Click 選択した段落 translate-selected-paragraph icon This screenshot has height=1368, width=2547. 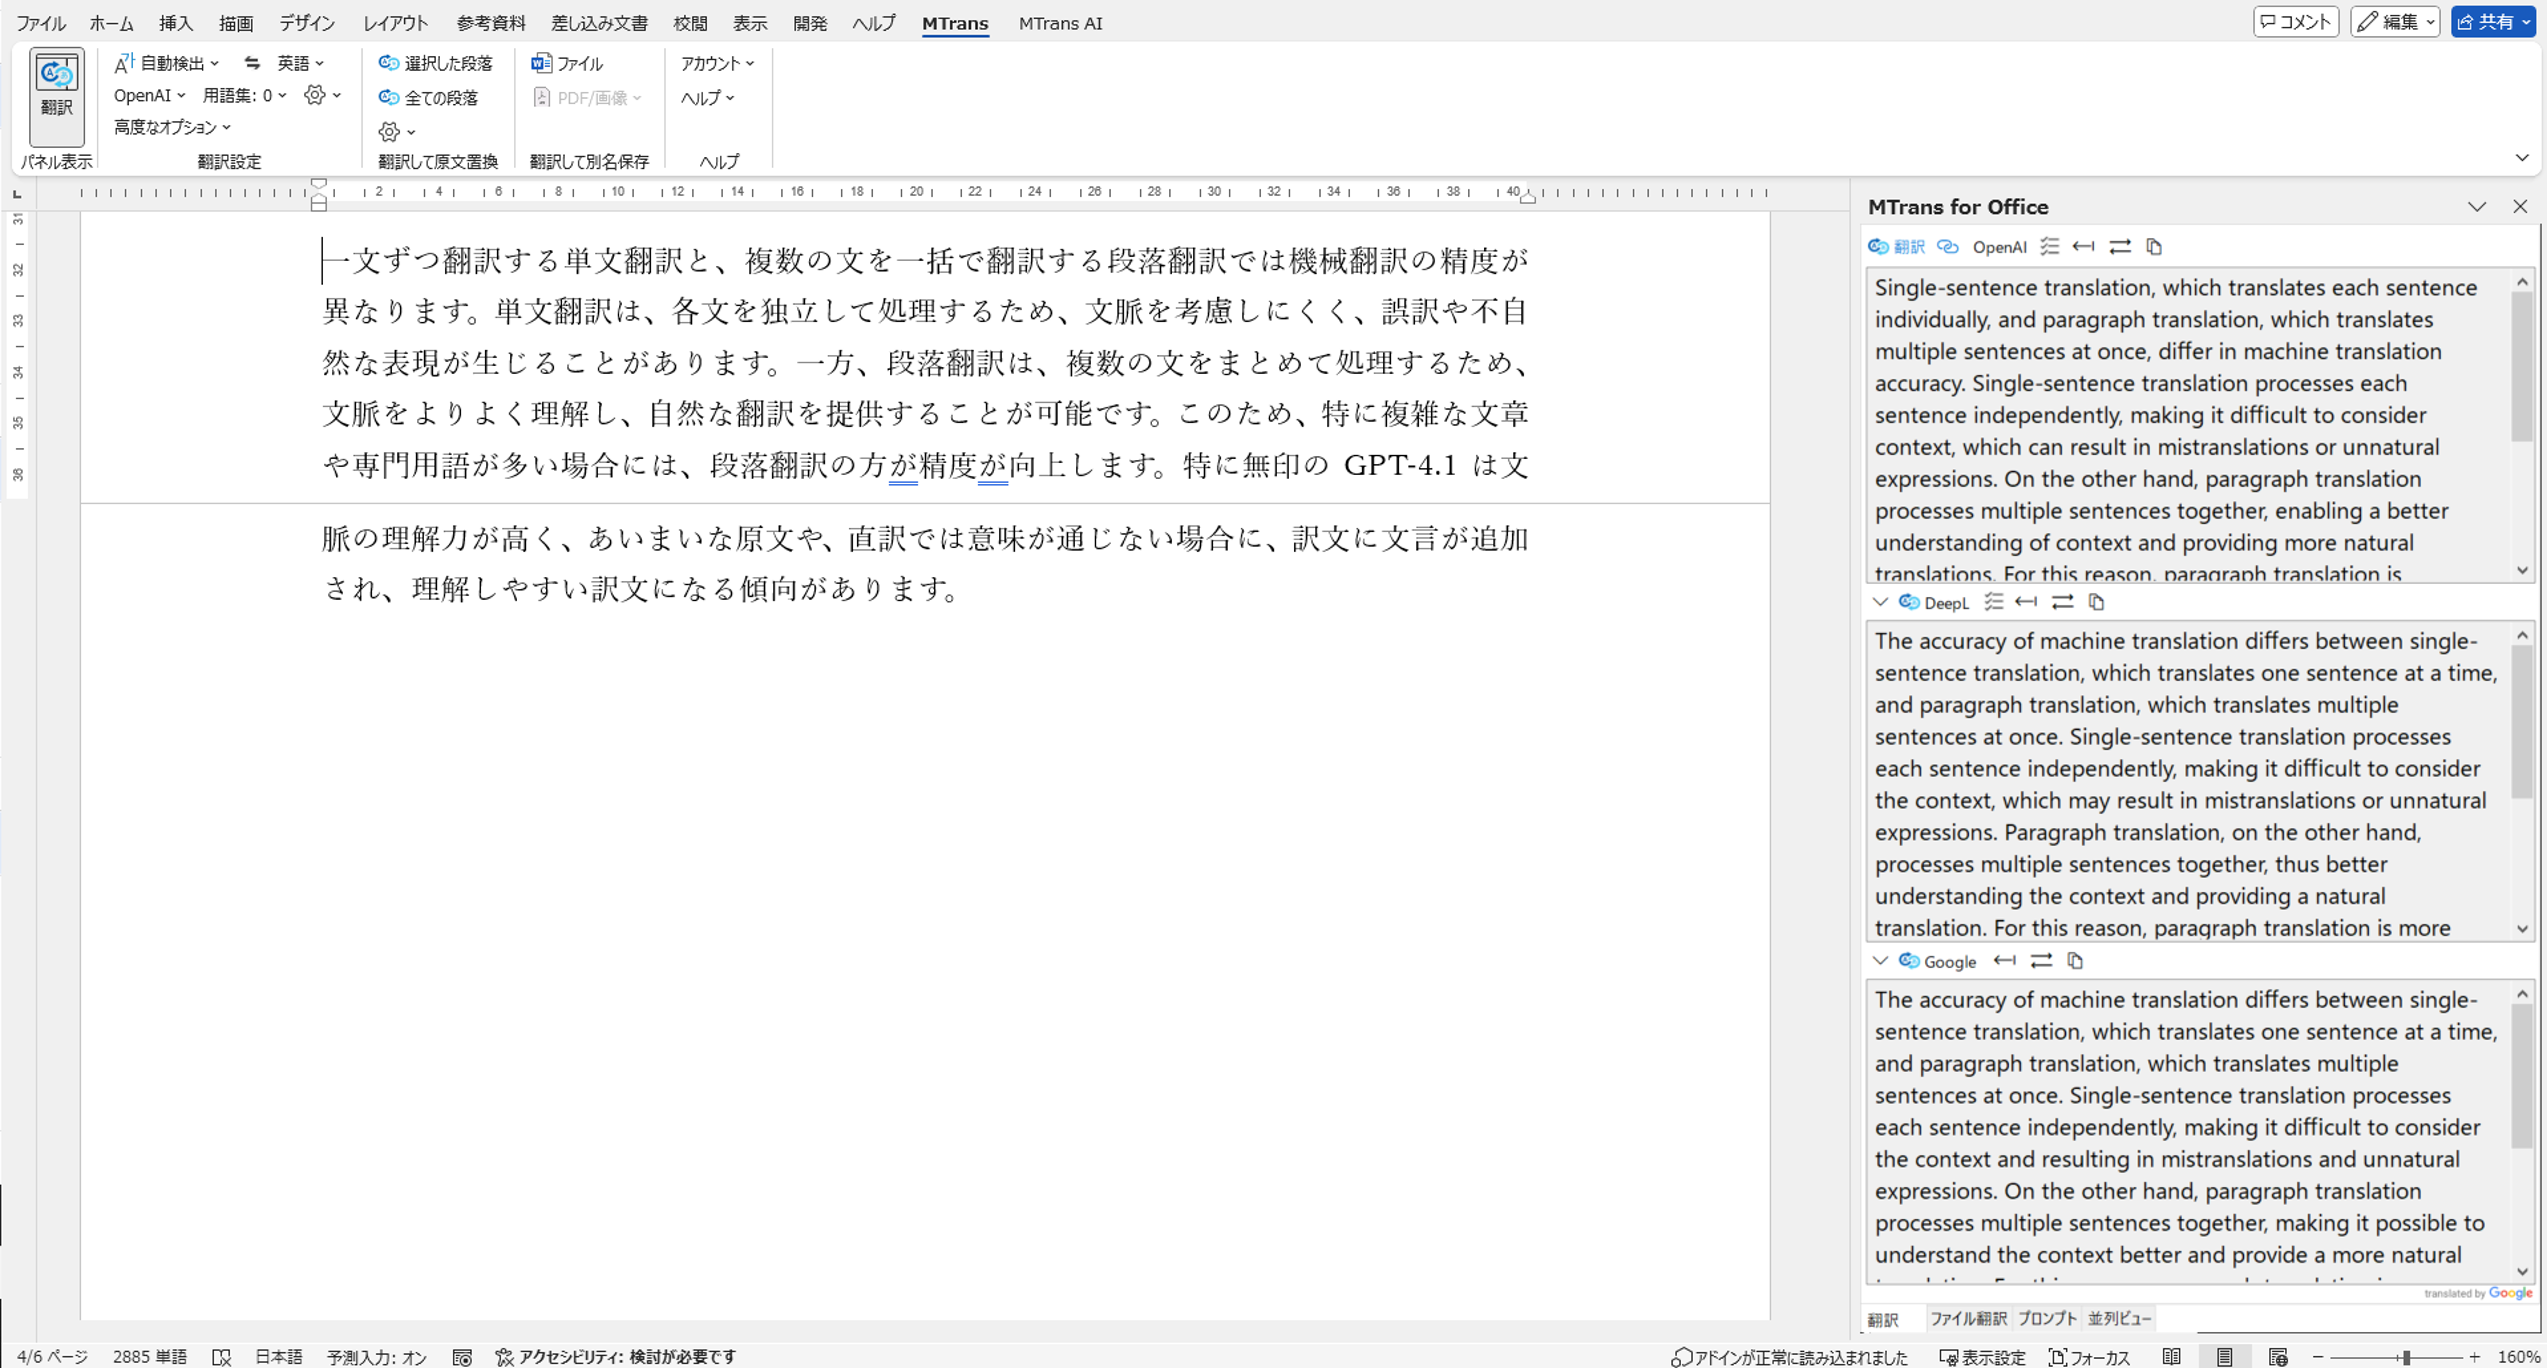(x=435, y=63)
